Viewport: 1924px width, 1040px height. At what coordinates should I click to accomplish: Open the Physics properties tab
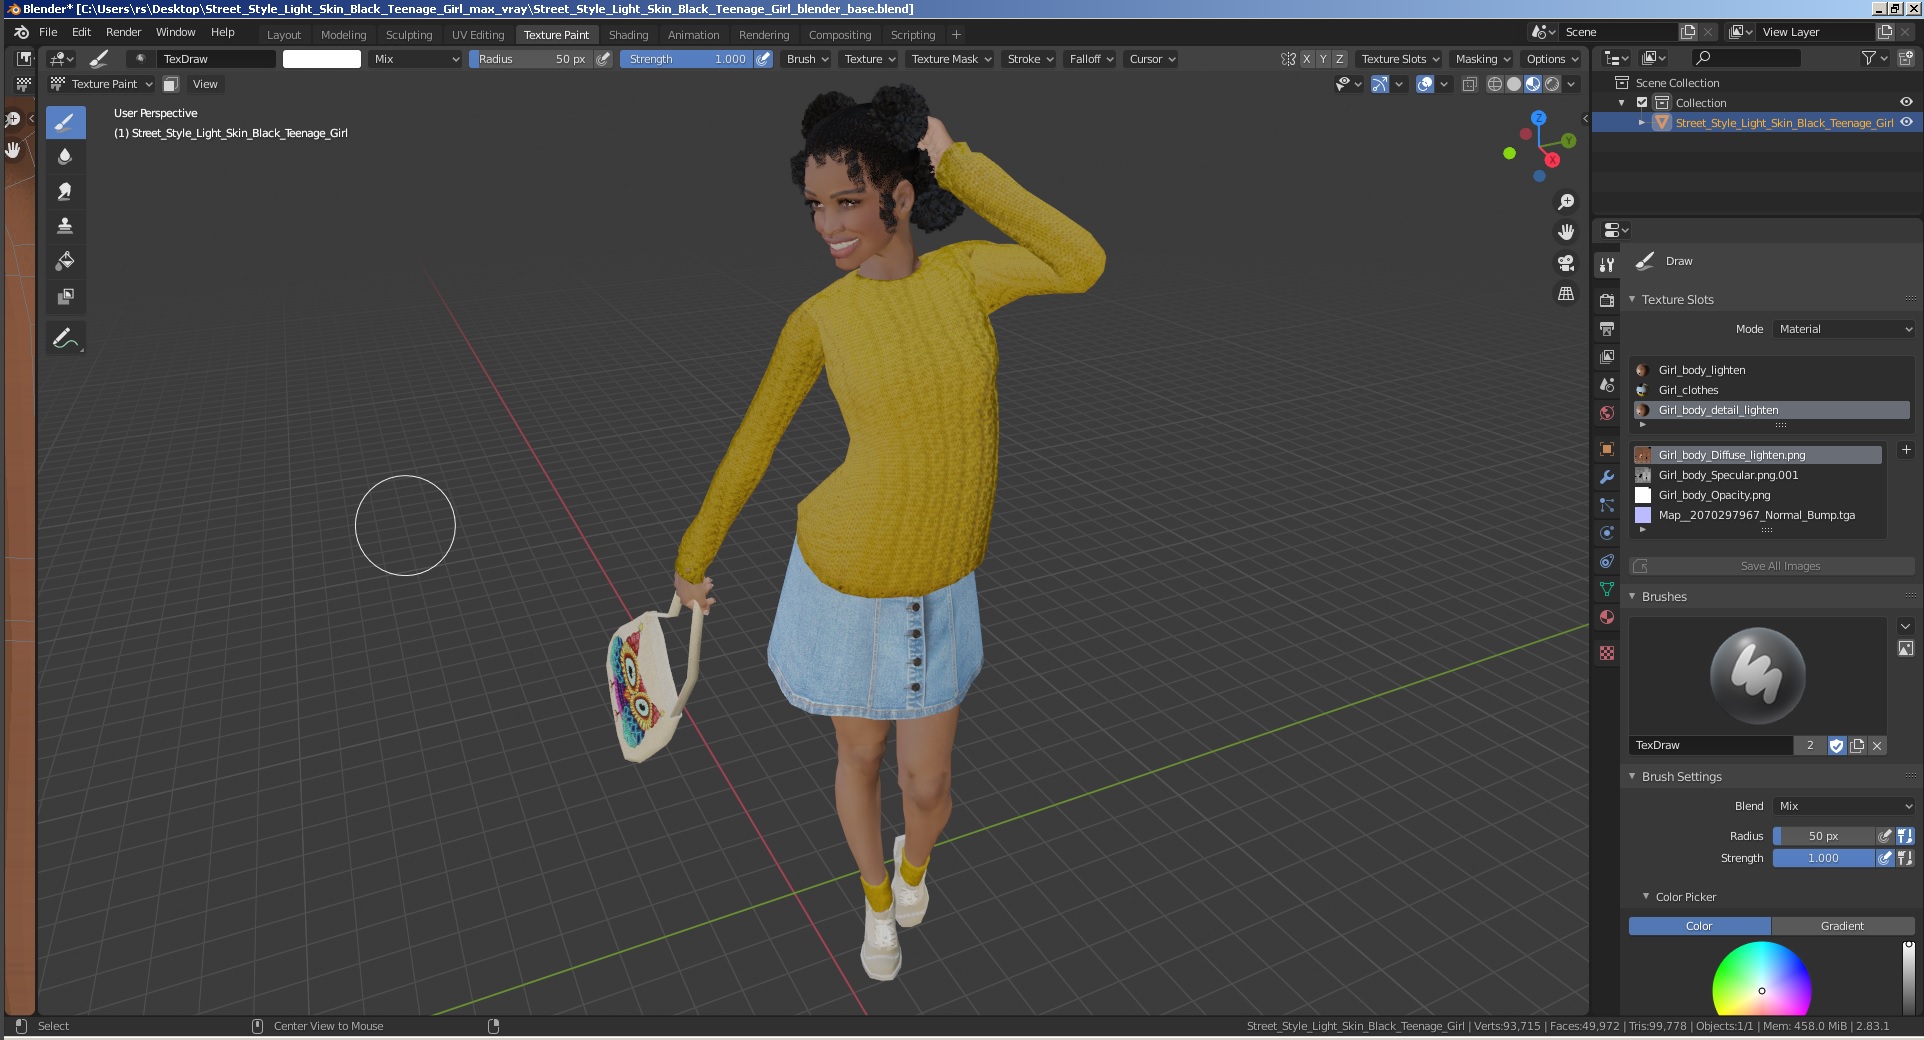1607,533
